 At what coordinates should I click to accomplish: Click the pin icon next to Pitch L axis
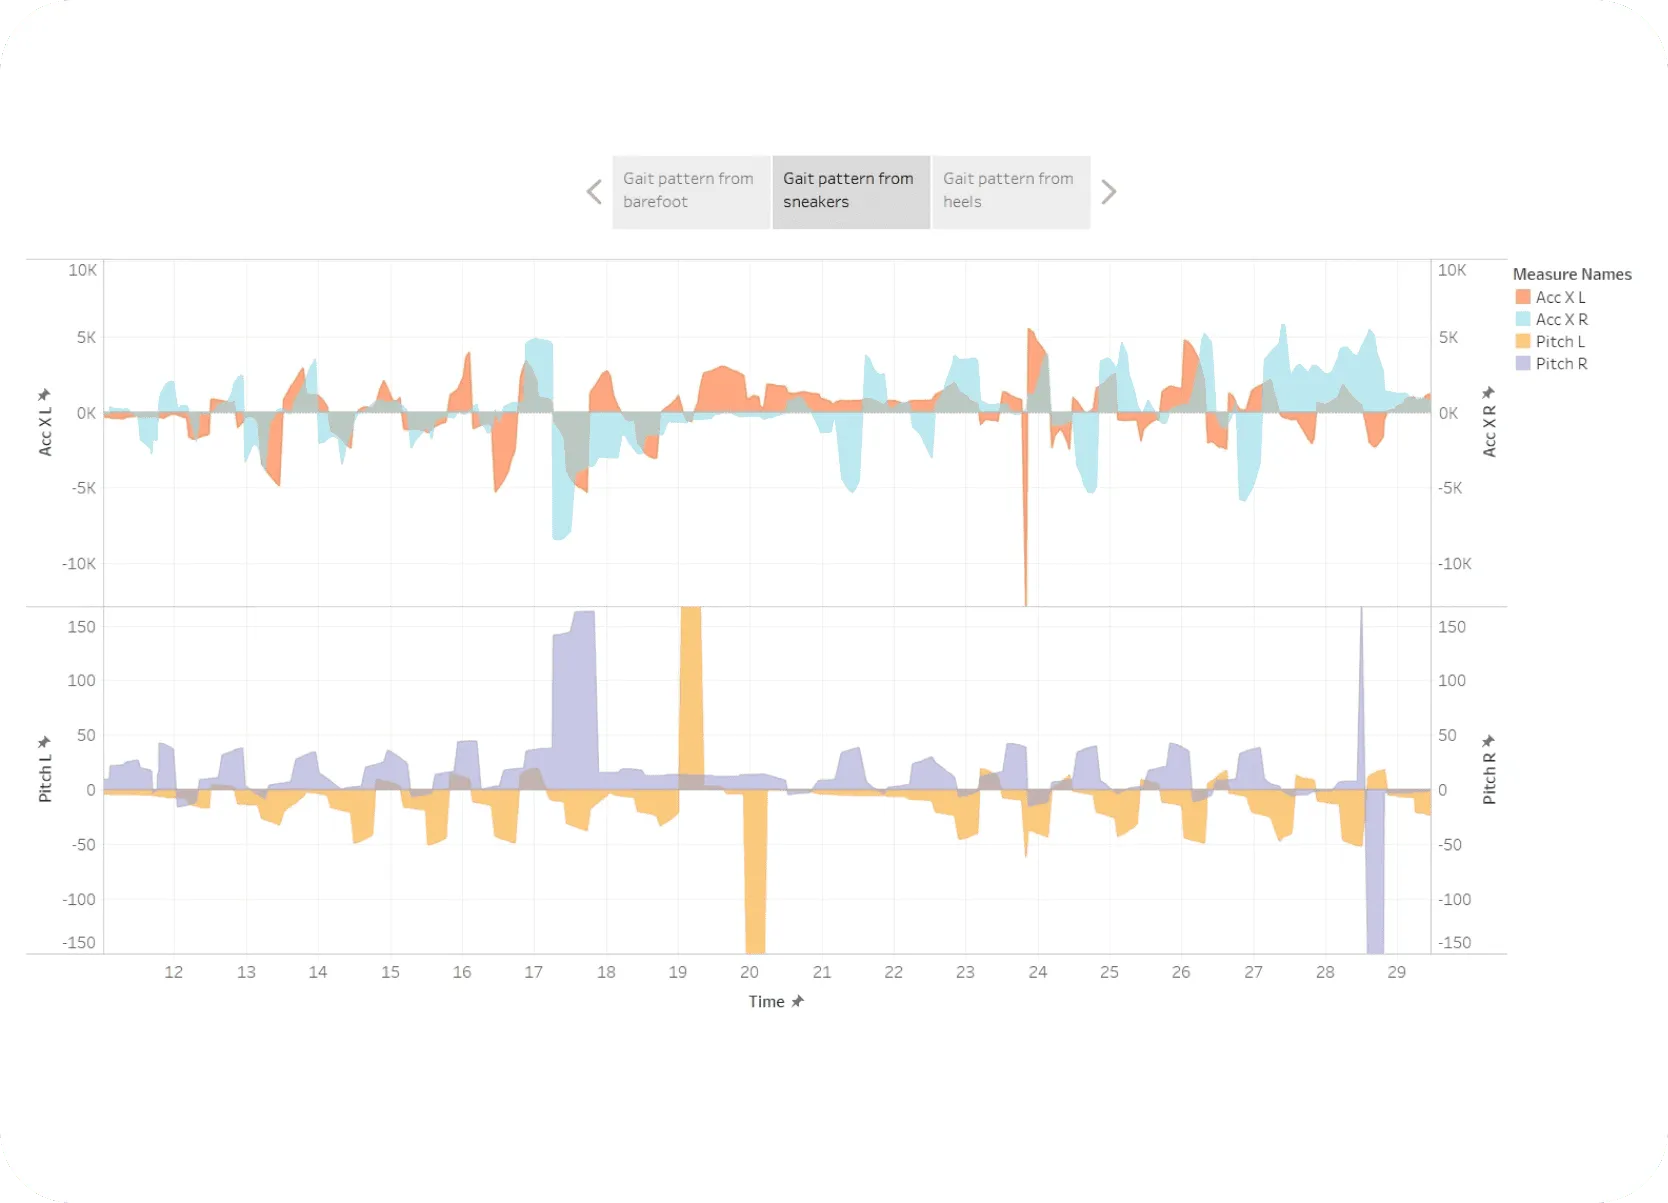click(x=44, y=742)
